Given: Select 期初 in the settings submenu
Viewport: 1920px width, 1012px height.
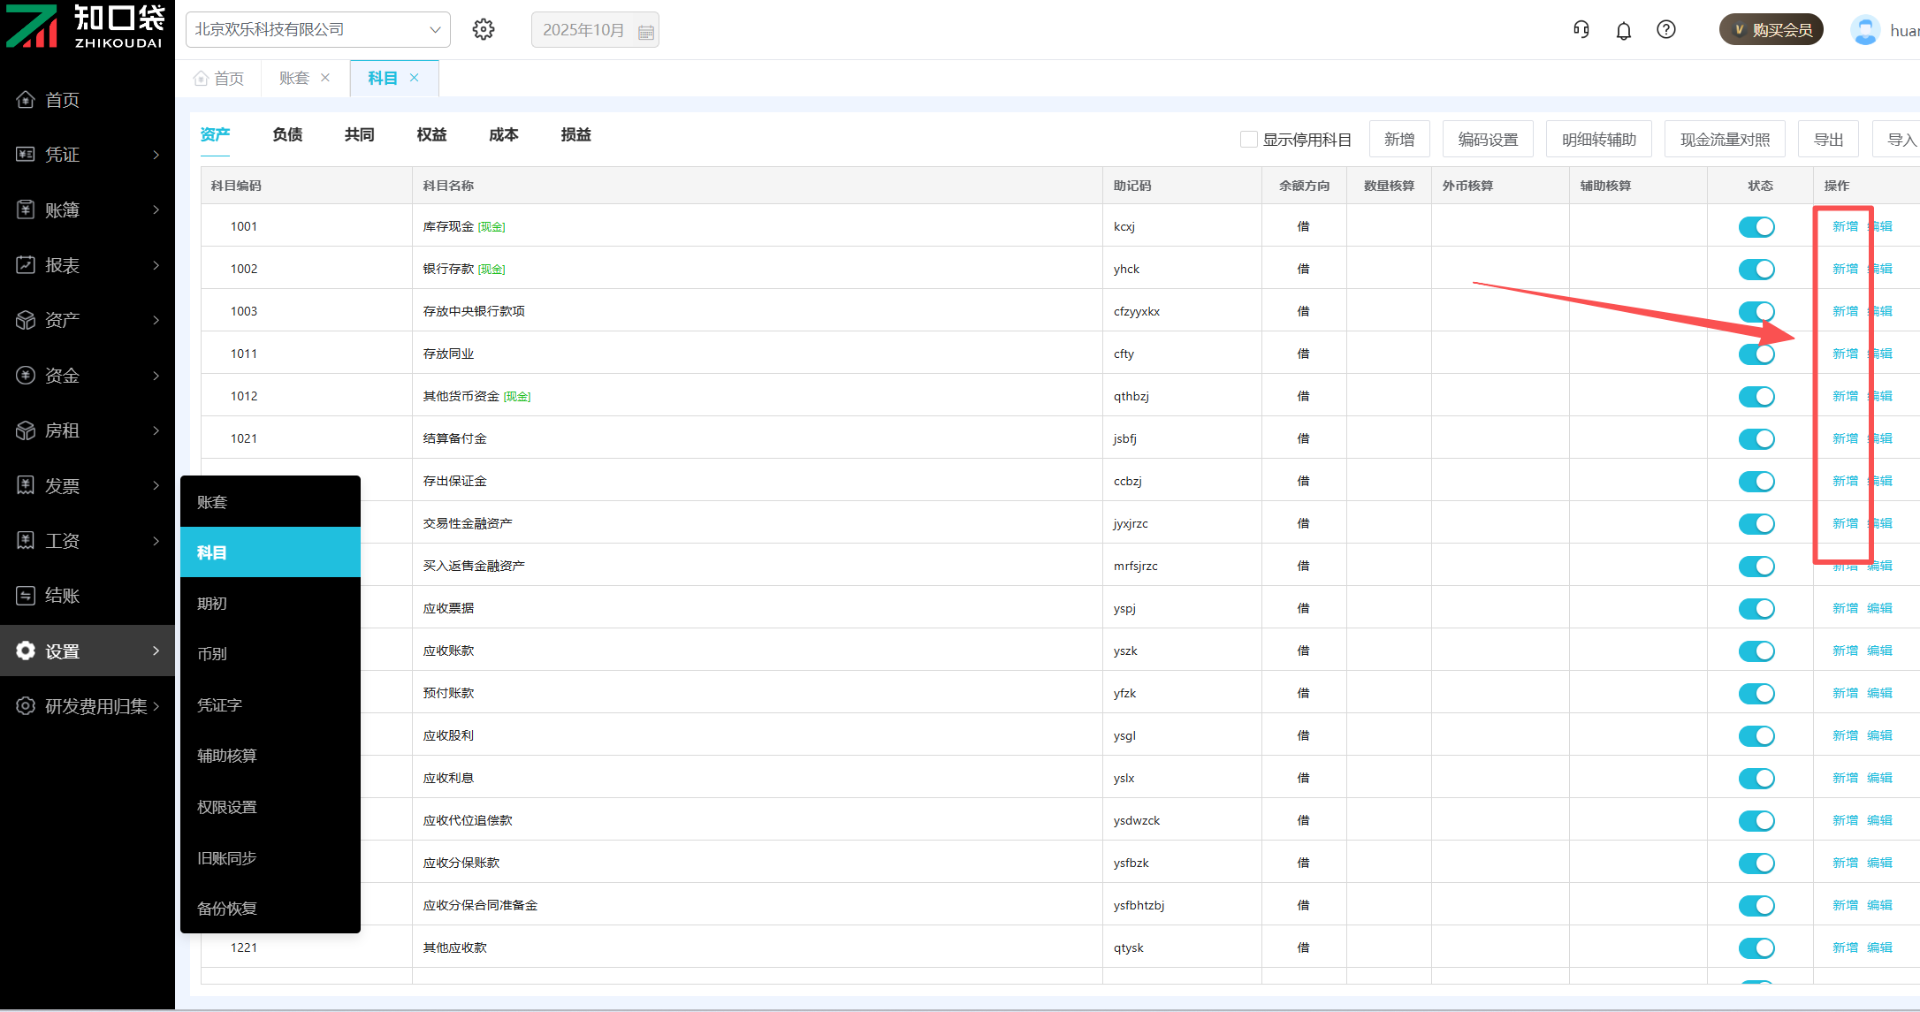Looking at the screenshot, I should [x=212, y=603].
